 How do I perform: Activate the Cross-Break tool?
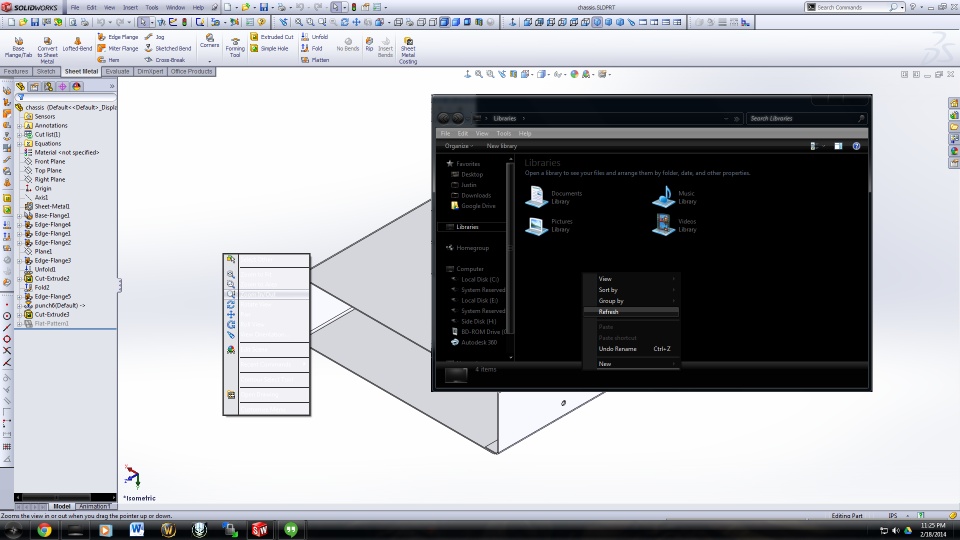[165, 60]
